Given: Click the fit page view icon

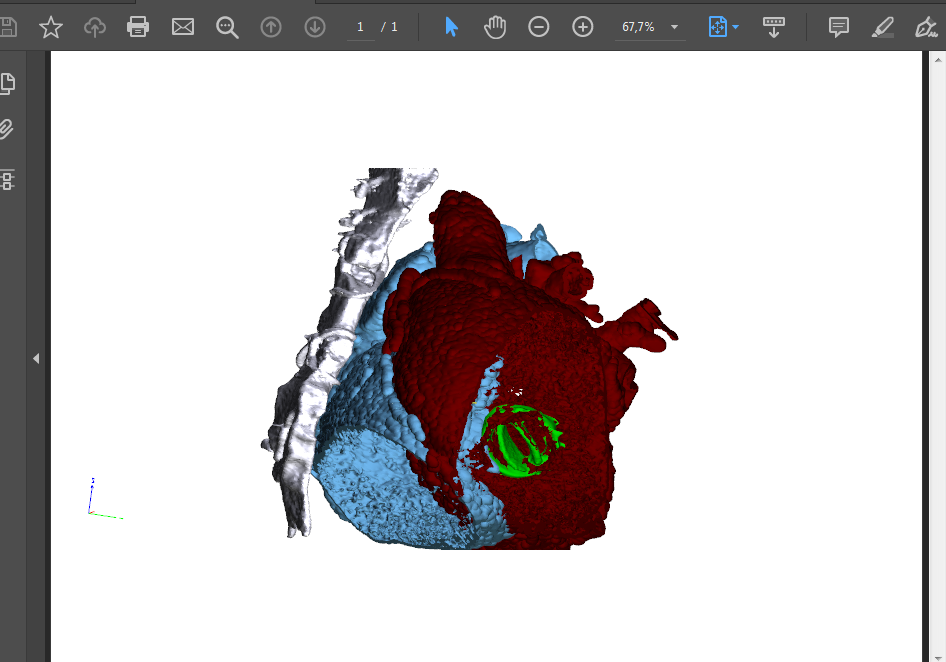Looking at the screenshot, I should pos(717,27).
